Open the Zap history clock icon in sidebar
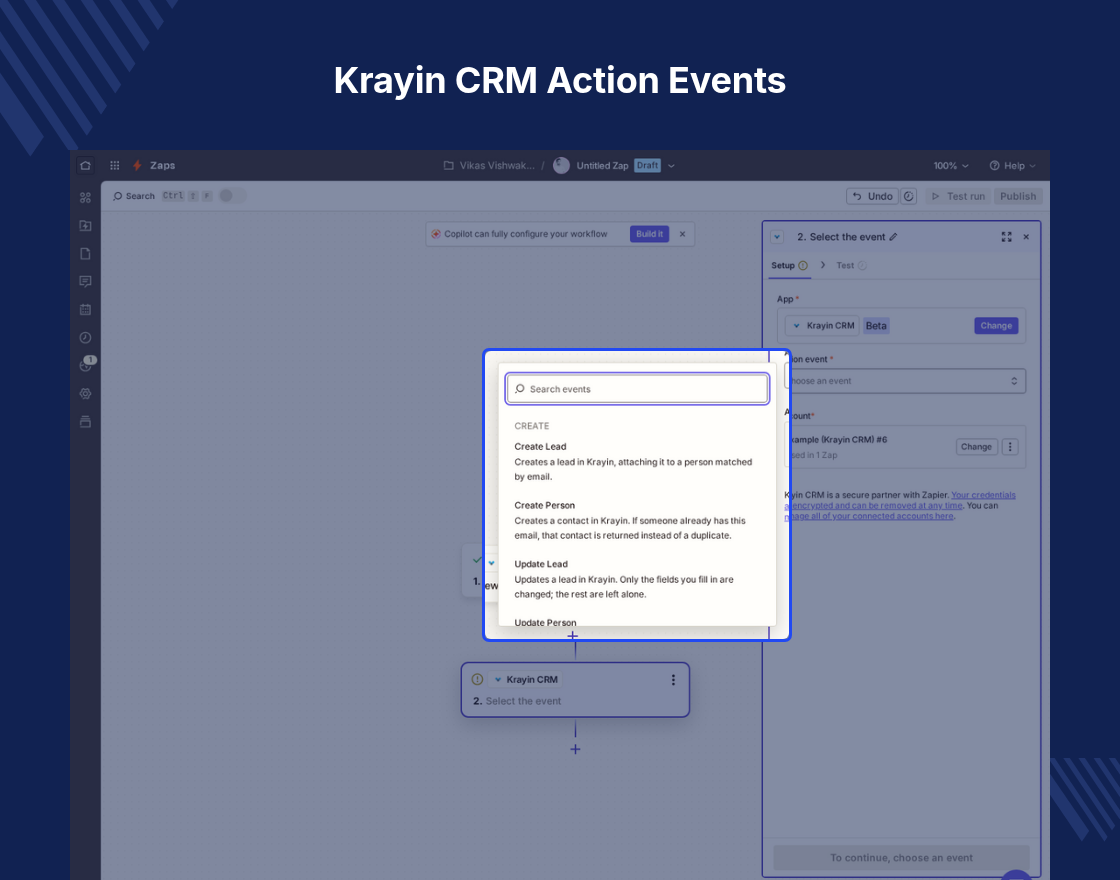The height and width of the screenshot is (880, 1120). pos(85,338)
